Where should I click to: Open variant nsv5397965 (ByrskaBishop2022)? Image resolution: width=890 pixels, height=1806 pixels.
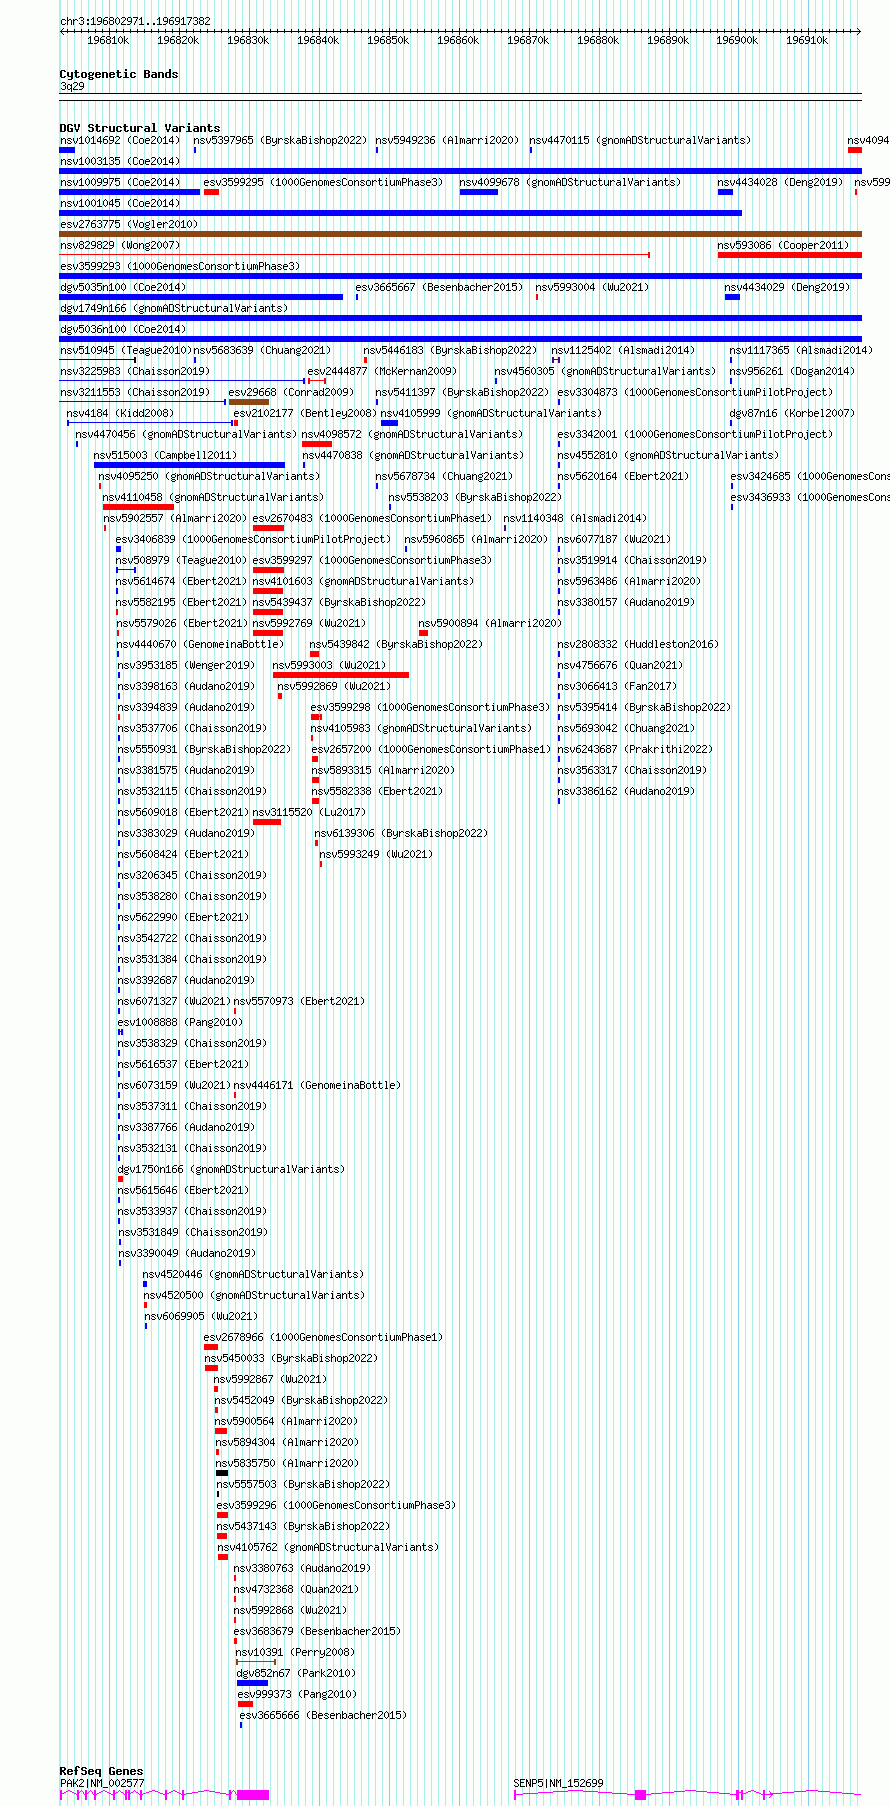[x=280, y=141]
